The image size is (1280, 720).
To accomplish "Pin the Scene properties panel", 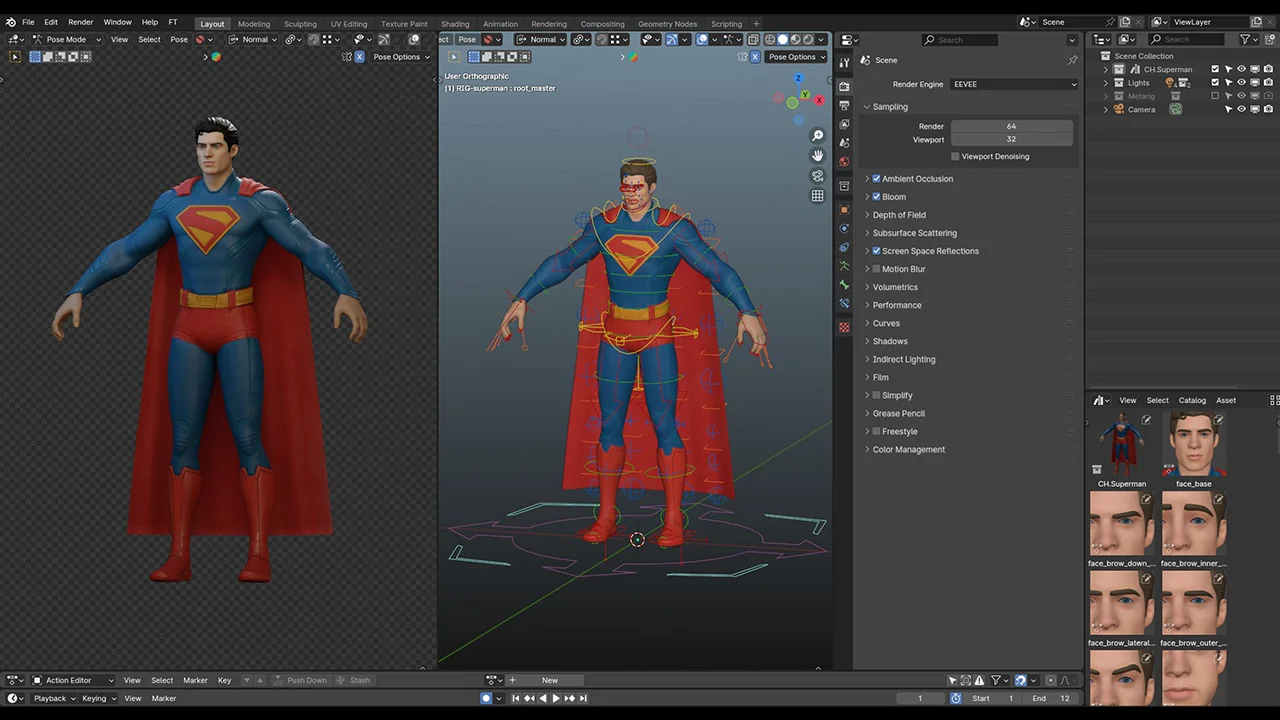I will (x=1072, y=60).
